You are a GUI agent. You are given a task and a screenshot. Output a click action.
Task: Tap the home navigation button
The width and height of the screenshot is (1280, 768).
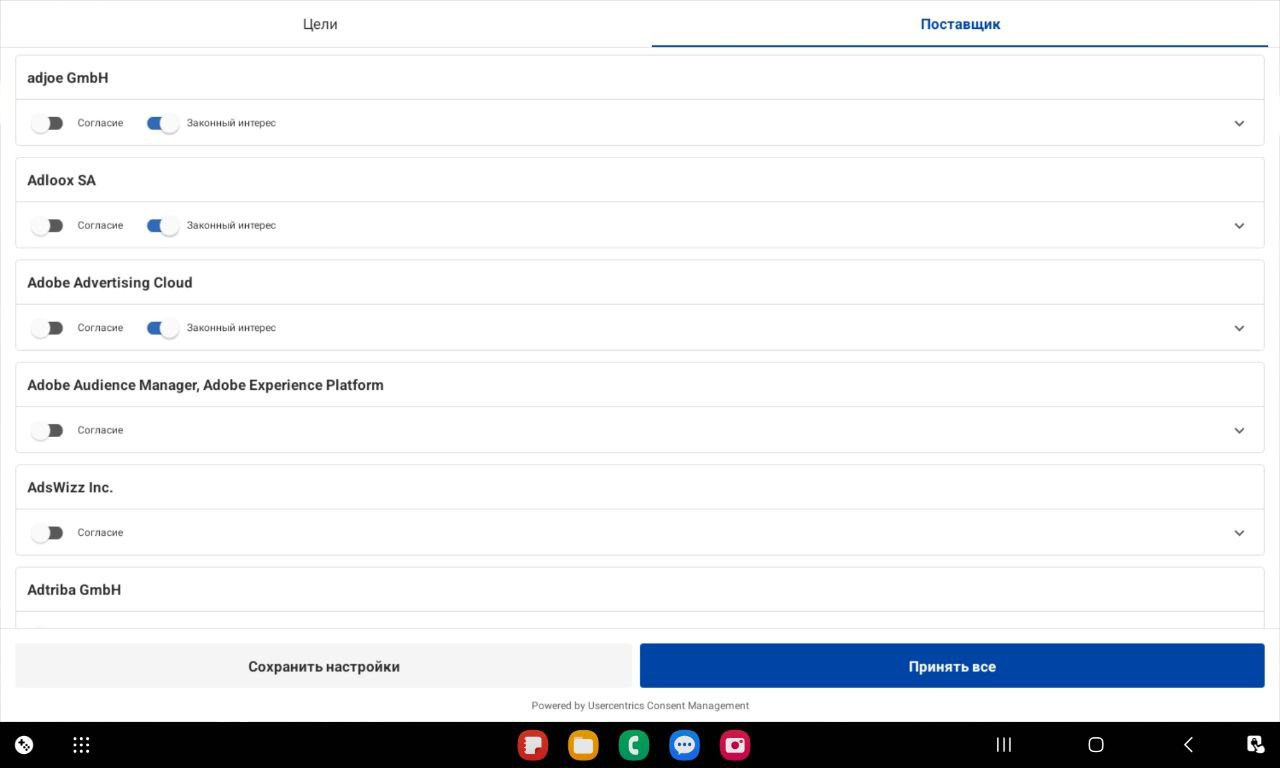tap(1096, 745)
